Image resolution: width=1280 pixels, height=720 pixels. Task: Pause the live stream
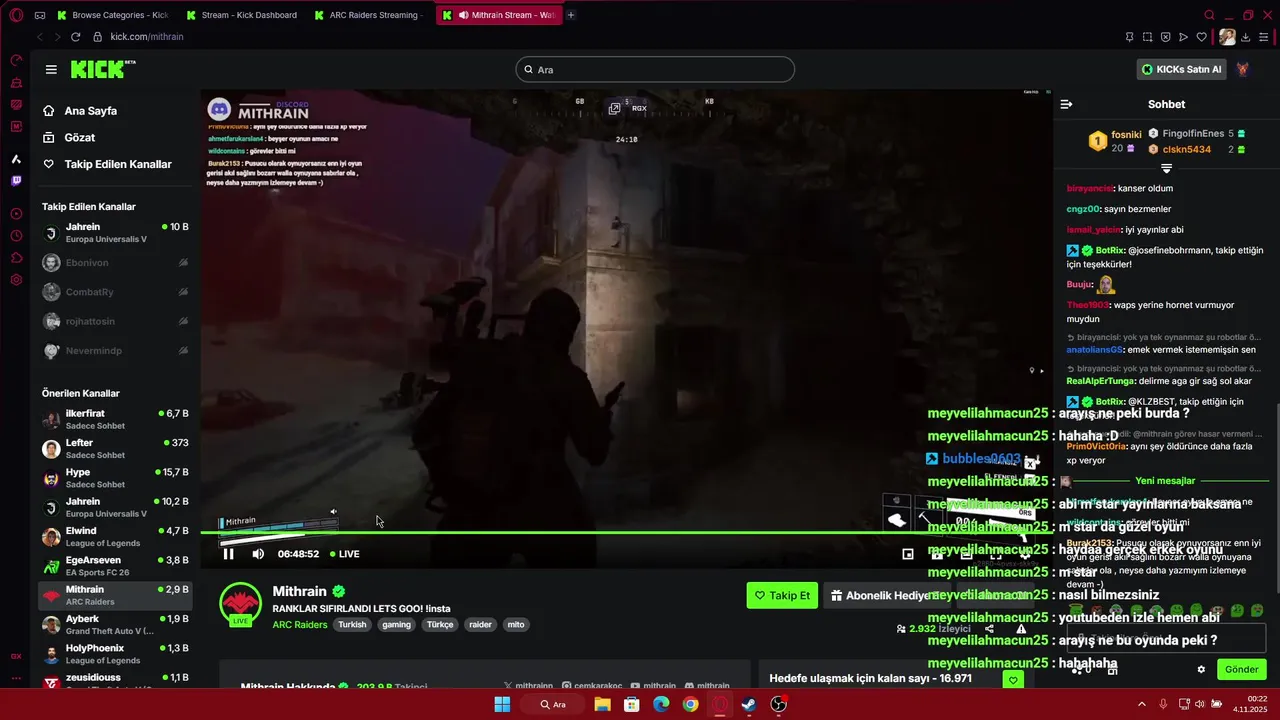[228, 554]
